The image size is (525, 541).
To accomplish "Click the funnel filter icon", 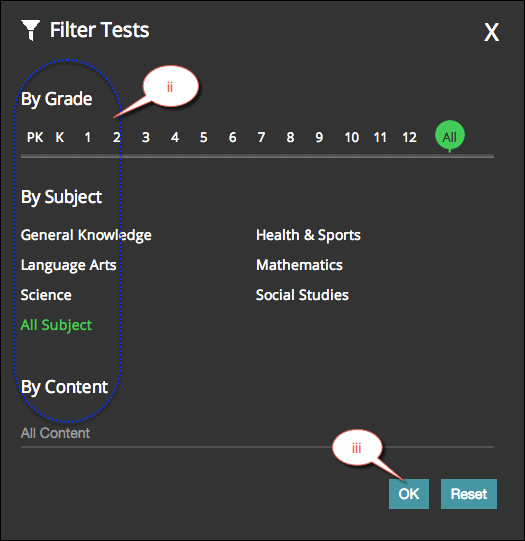I will (30, 30).
